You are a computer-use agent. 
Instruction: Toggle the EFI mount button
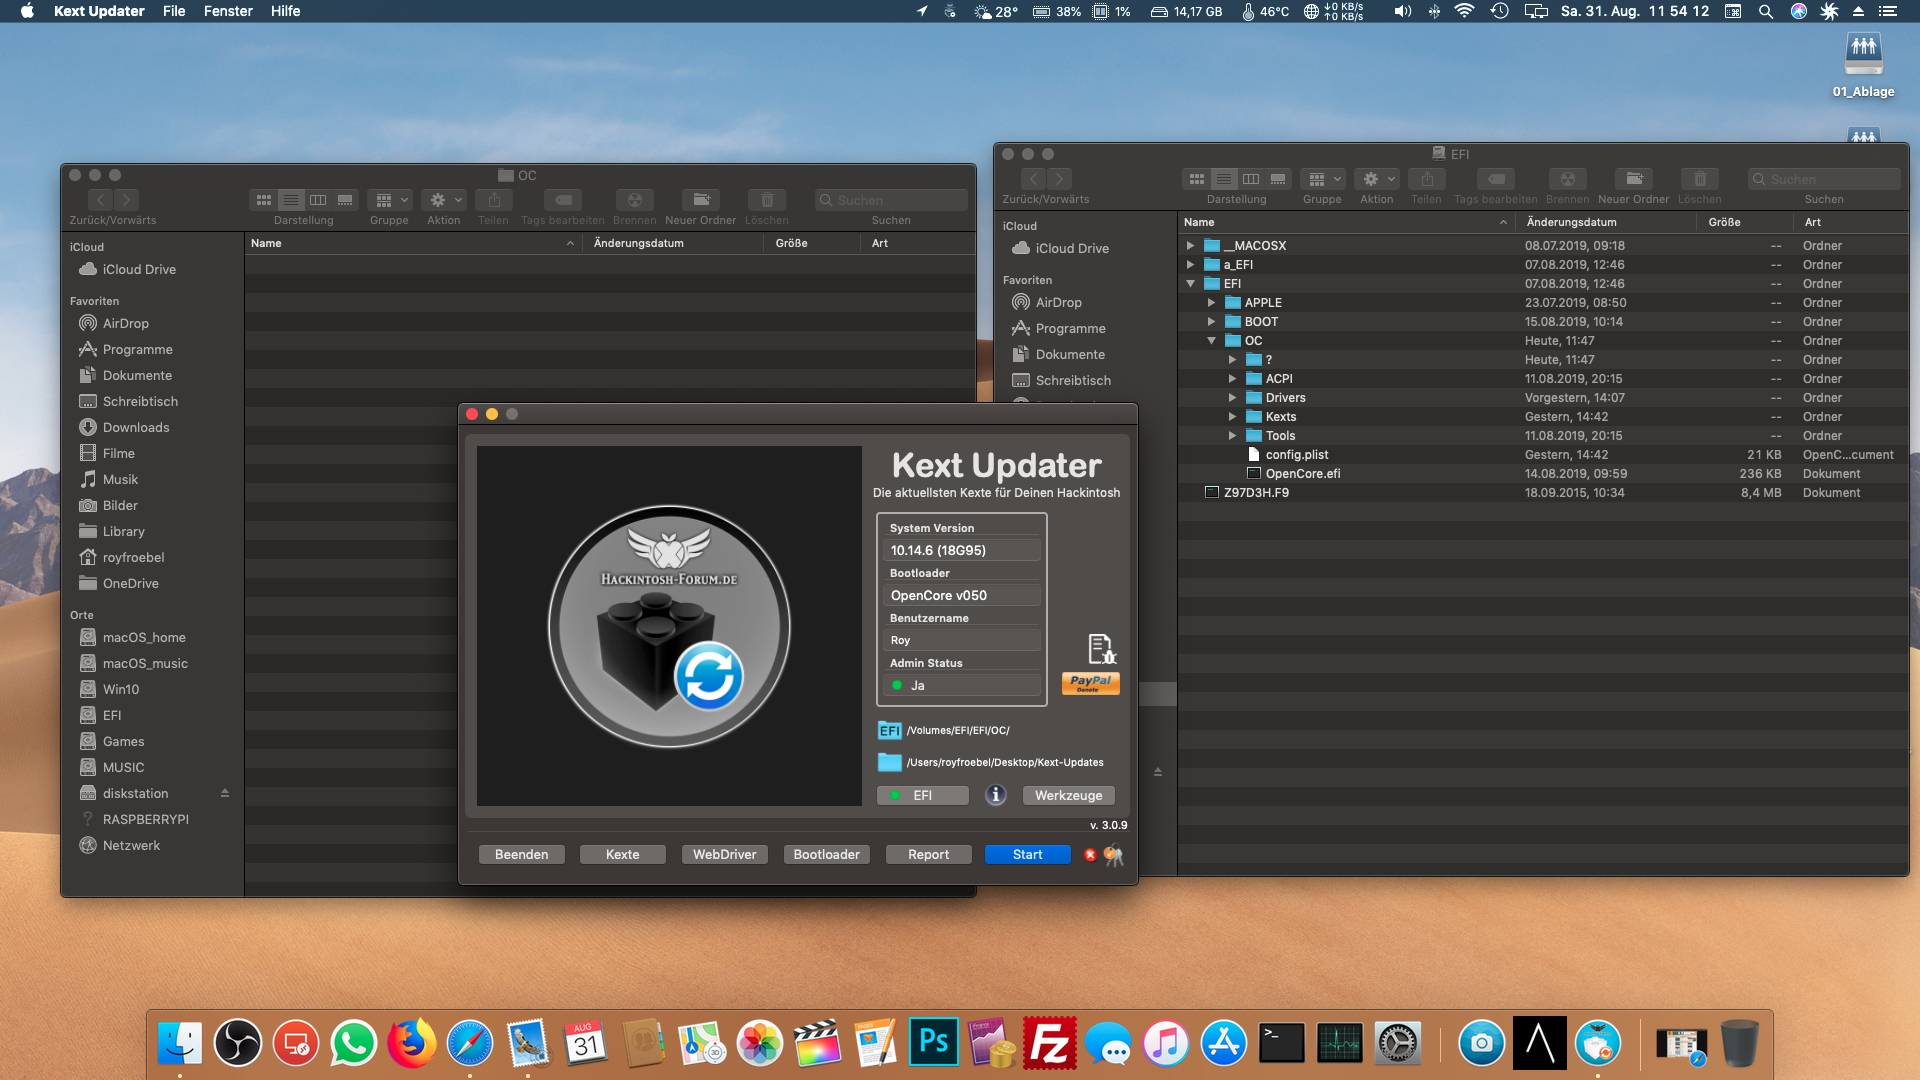(x=922, y=795)
